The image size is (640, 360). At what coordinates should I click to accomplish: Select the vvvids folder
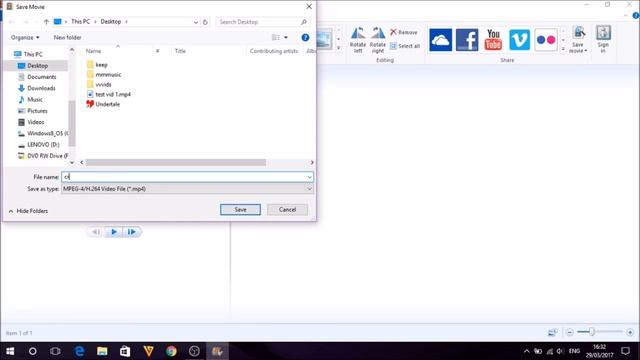(x=99, y=84)
